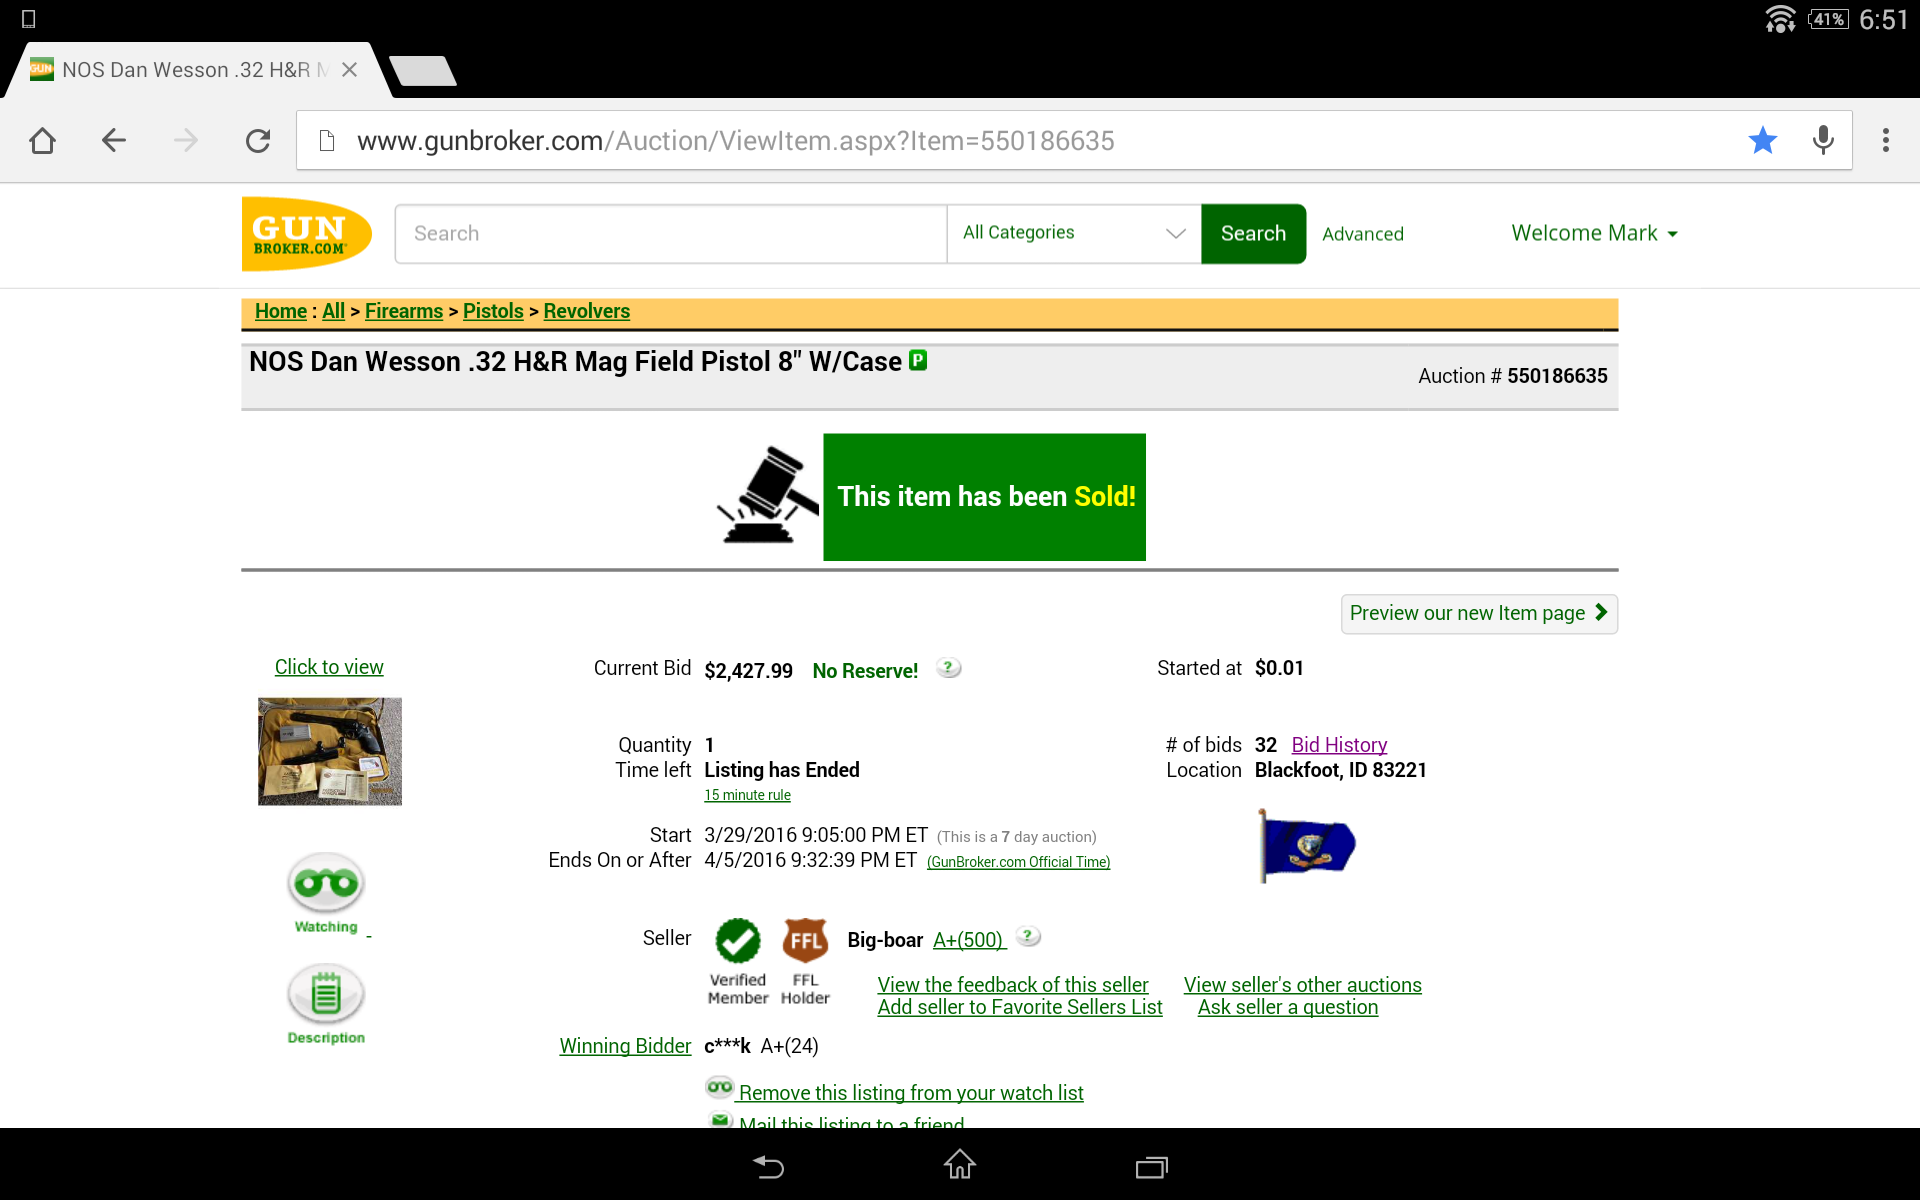Tap the Android recent apps button

pos(1151,1166)
